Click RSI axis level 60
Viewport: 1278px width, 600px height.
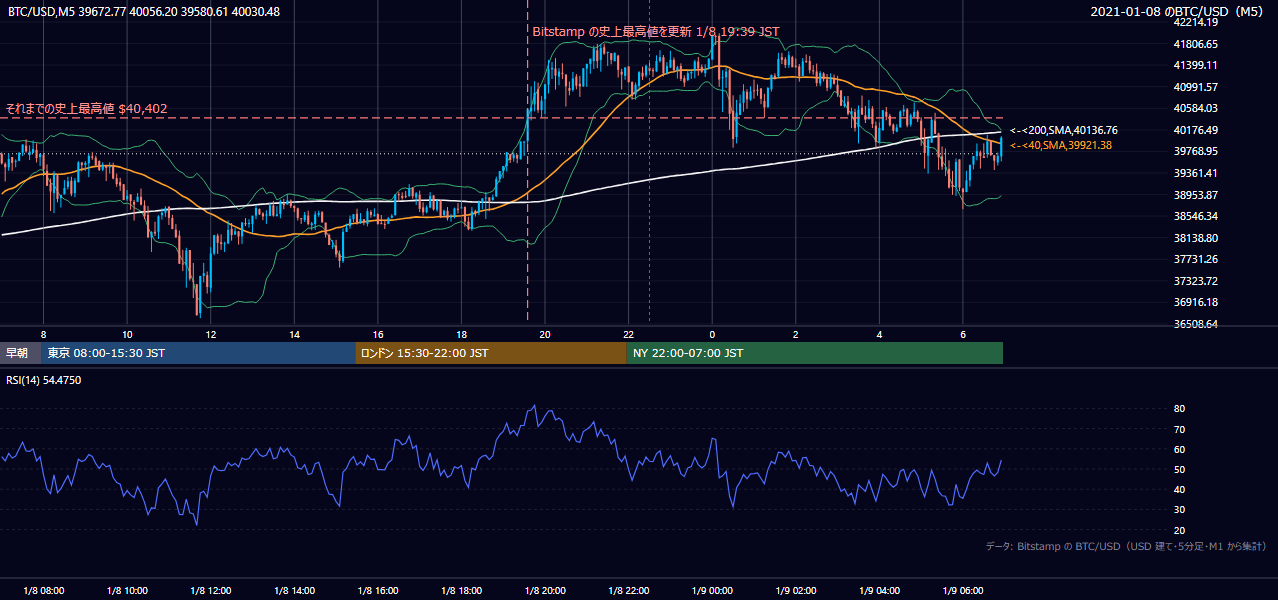1179,449
